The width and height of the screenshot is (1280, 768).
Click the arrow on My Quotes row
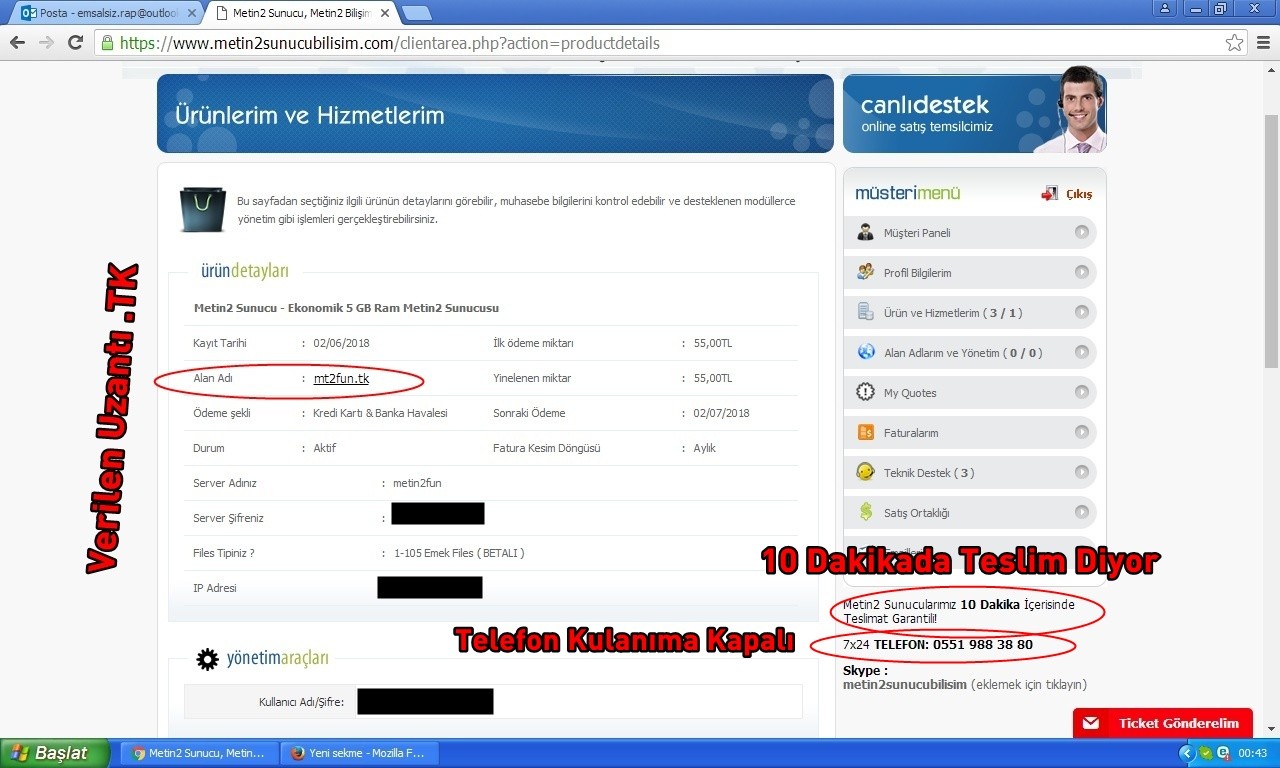coord(1081,392)
